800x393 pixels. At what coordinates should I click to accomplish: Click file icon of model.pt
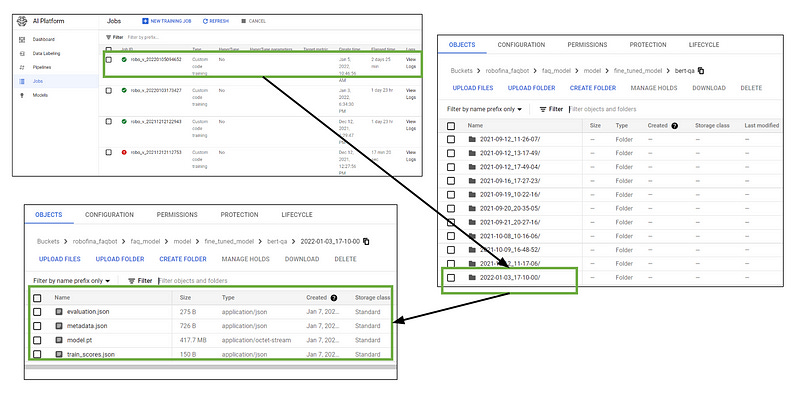point(59,340)
